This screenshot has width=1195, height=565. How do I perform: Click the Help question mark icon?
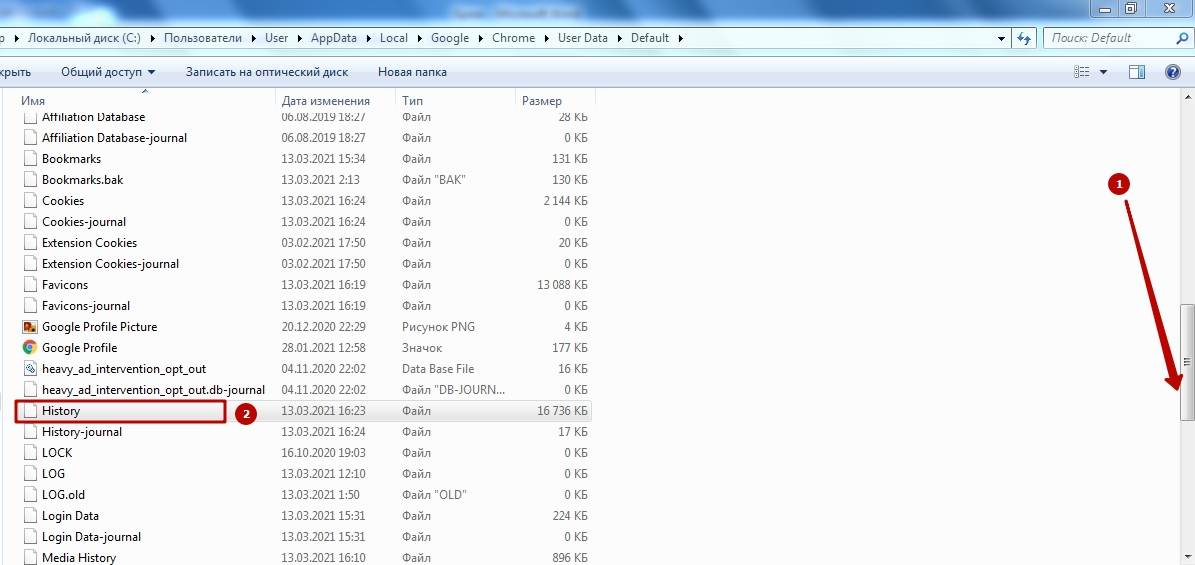point(1173,72)
